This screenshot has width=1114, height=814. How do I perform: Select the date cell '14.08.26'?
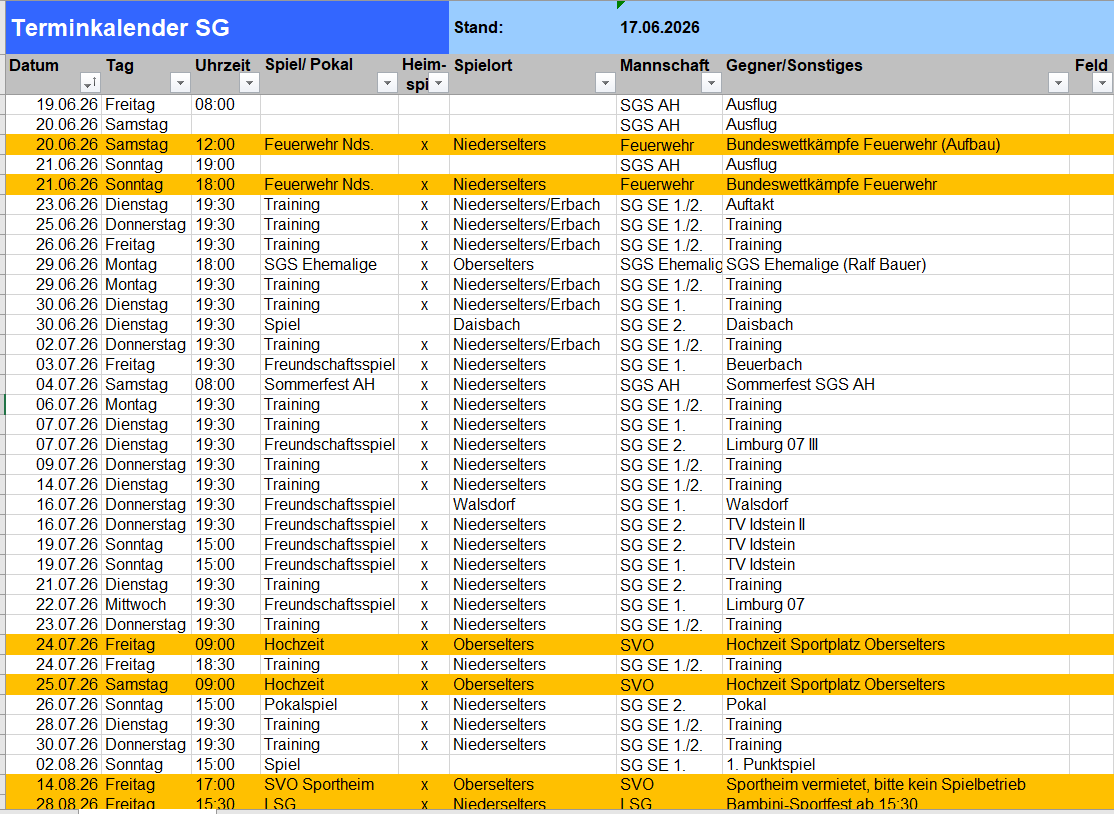(x=55, y=785)
